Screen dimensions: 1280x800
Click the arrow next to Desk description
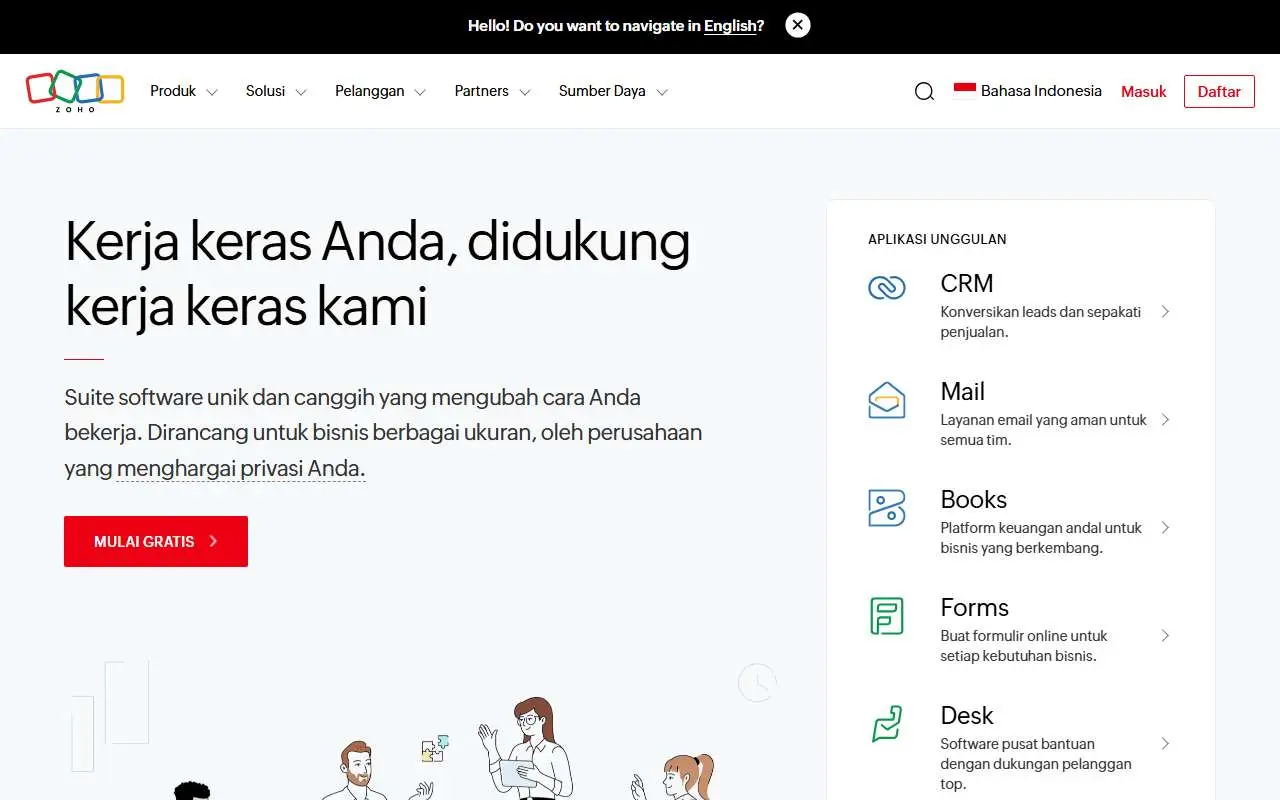coord(1165,744)
